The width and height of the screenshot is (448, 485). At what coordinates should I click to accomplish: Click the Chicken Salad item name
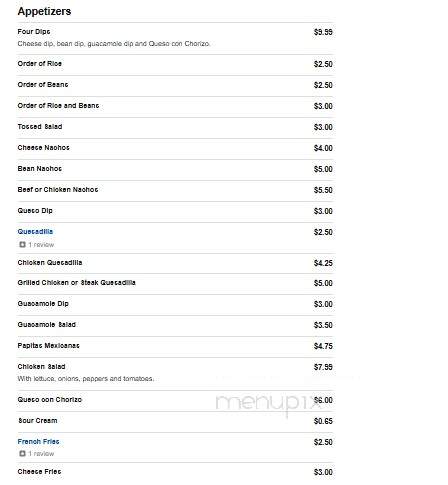point(41,367)
